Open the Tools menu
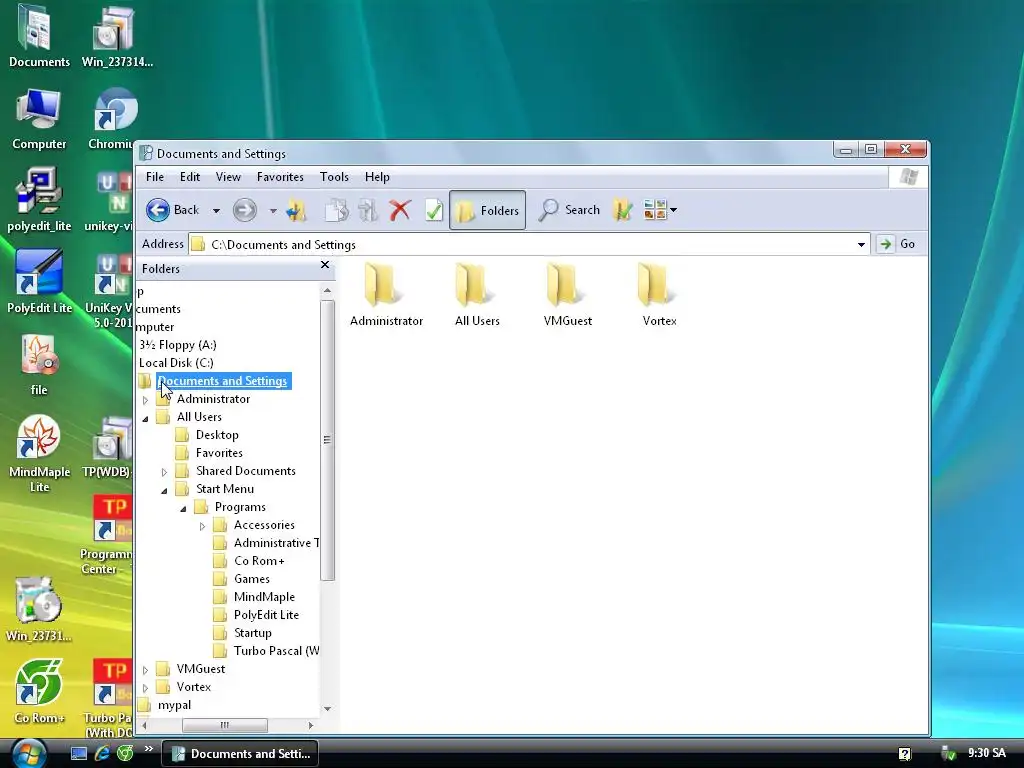This screenshot has width=1024, height=768. pyautogui.click(x=334, y=177)
